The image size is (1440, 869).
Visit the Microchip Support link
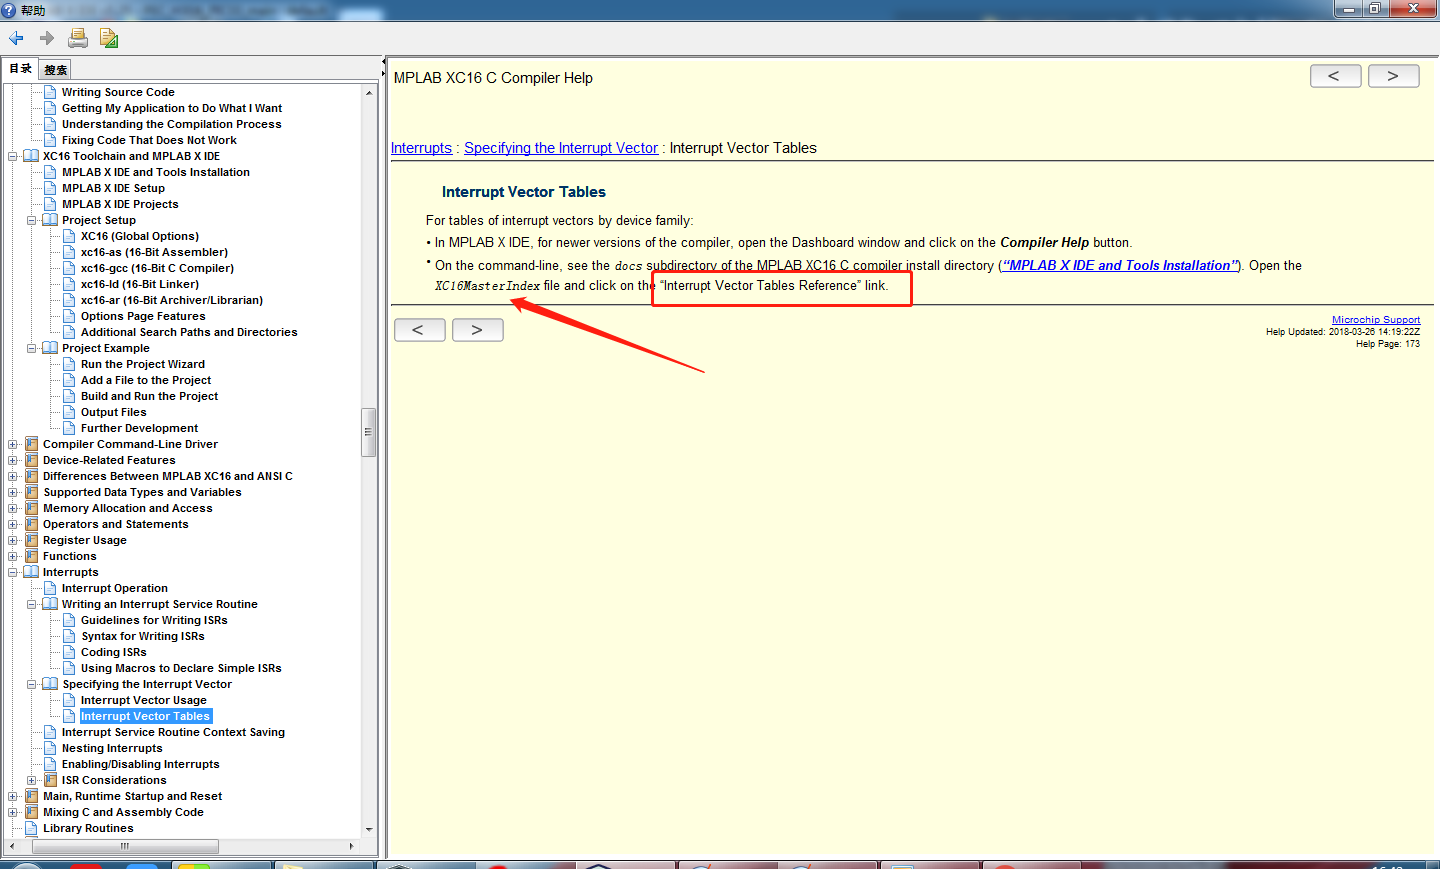[x=1376, y=320]
